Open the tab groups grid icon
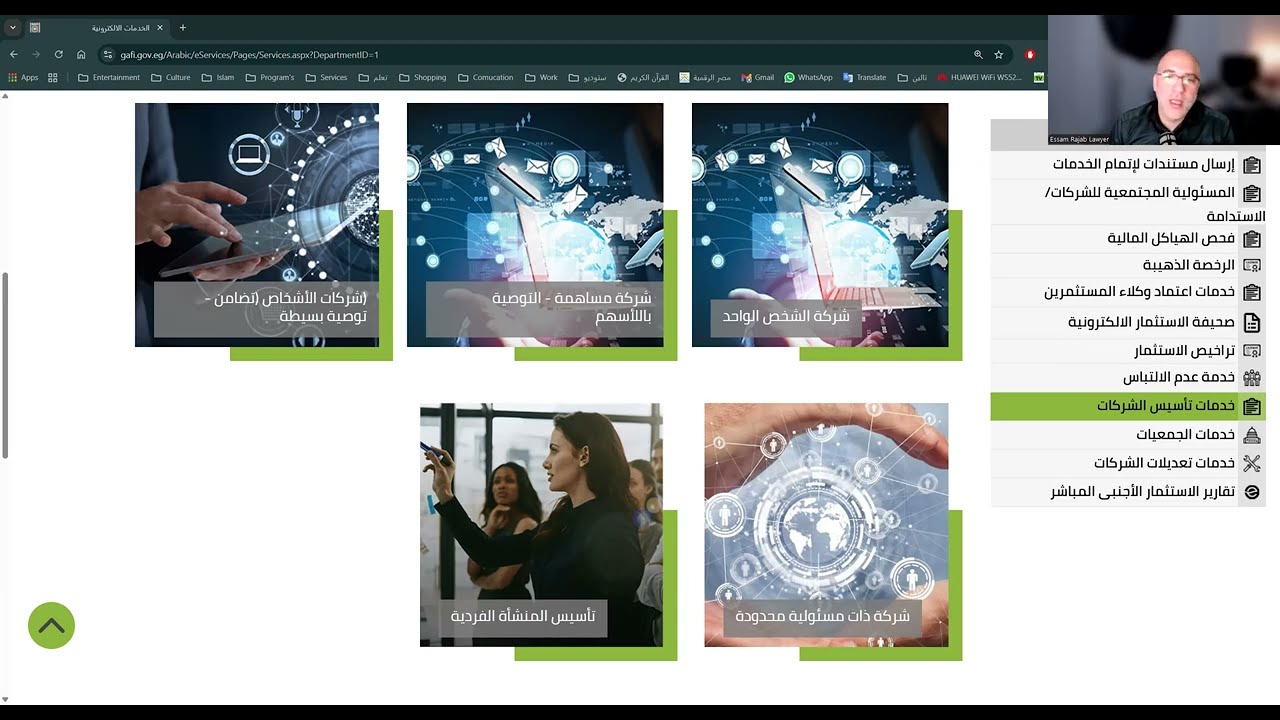 [53, 77]
